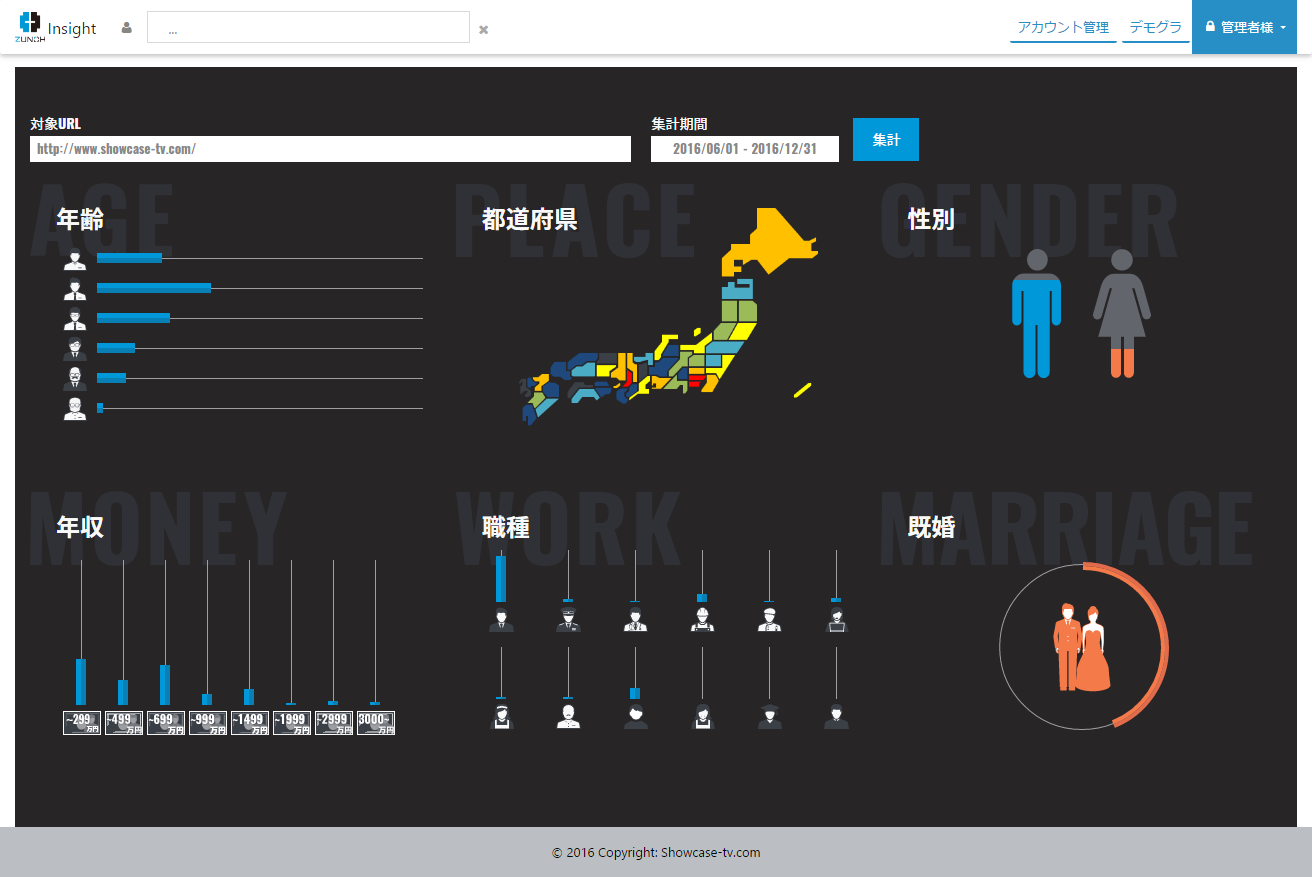The width and height of the screenshot is (1312, 877).
Task: Click the blue 集計 button
Action: click(886, 139)
